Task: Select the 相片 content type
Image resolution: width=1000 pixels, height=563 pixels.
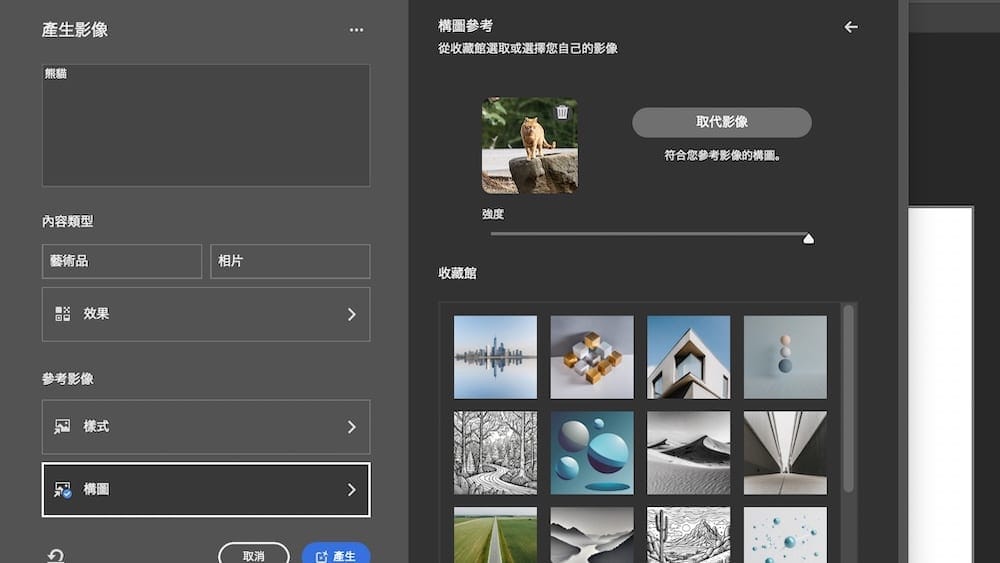Action: (290, 261)
